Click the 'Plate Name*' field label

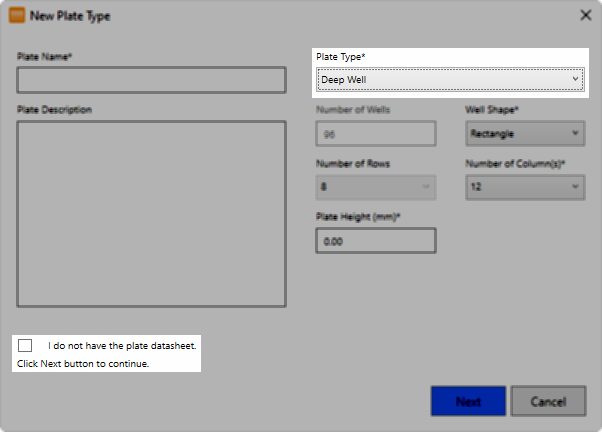click(x=45, y=57)
